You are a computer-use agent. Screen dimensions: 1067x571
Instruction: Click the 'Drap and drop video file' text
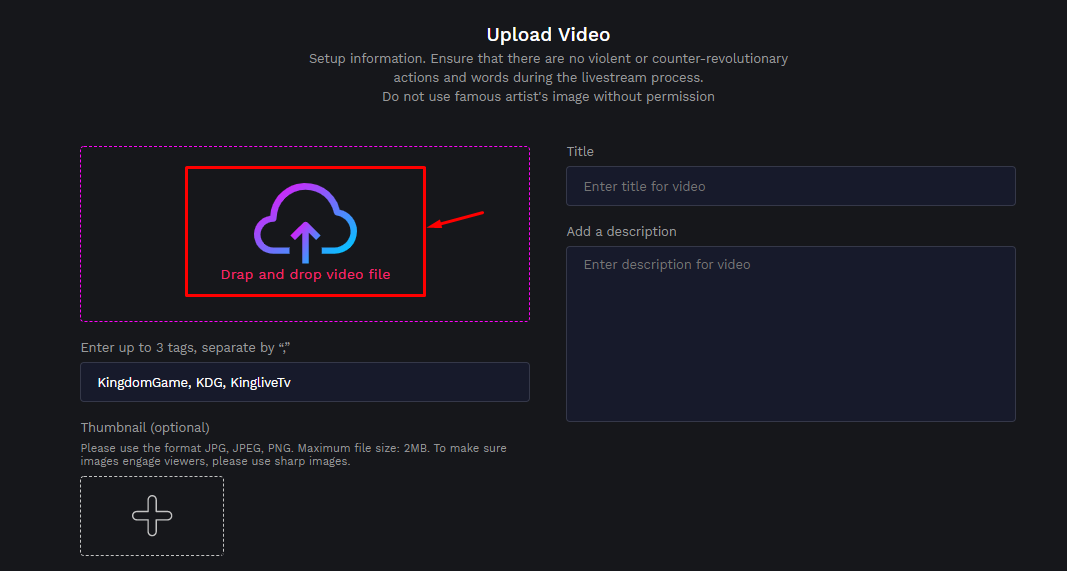click(306, 274)
